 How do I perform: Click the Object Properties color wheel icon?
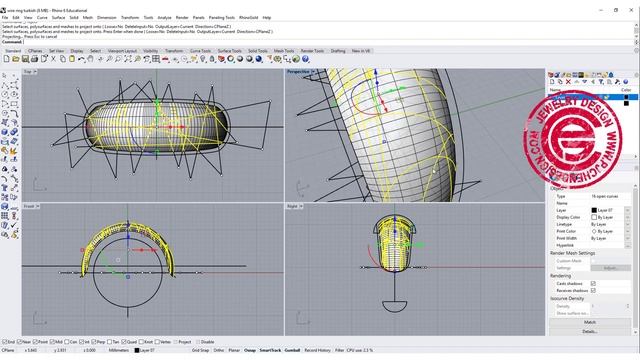(x=231, y=59)
